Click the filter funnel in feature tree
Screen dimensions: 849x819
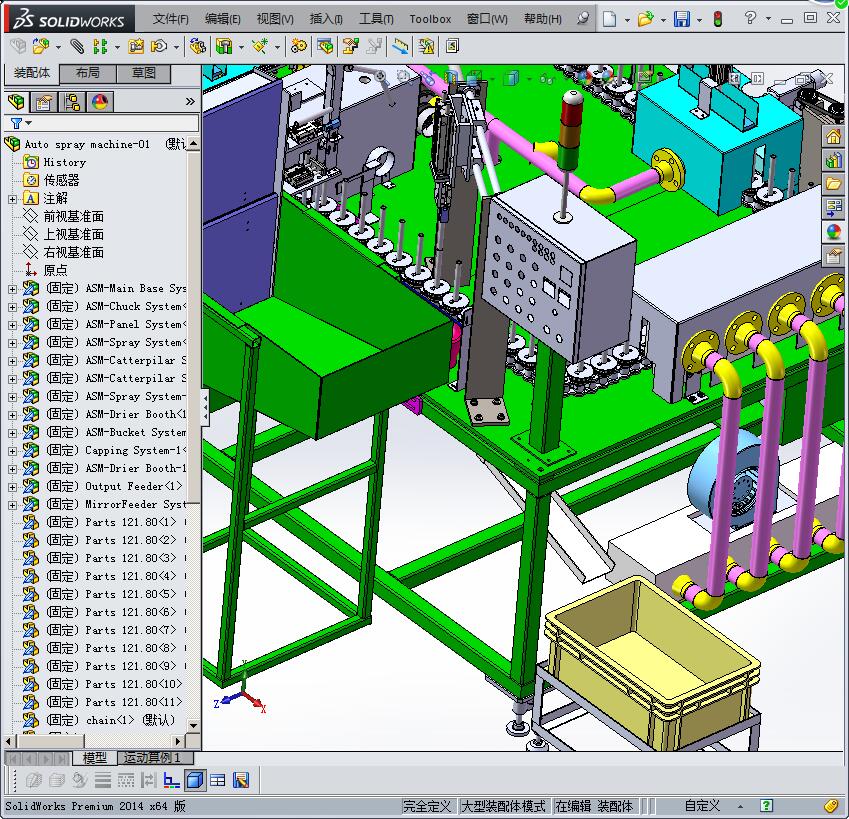(x=16, y=123)
